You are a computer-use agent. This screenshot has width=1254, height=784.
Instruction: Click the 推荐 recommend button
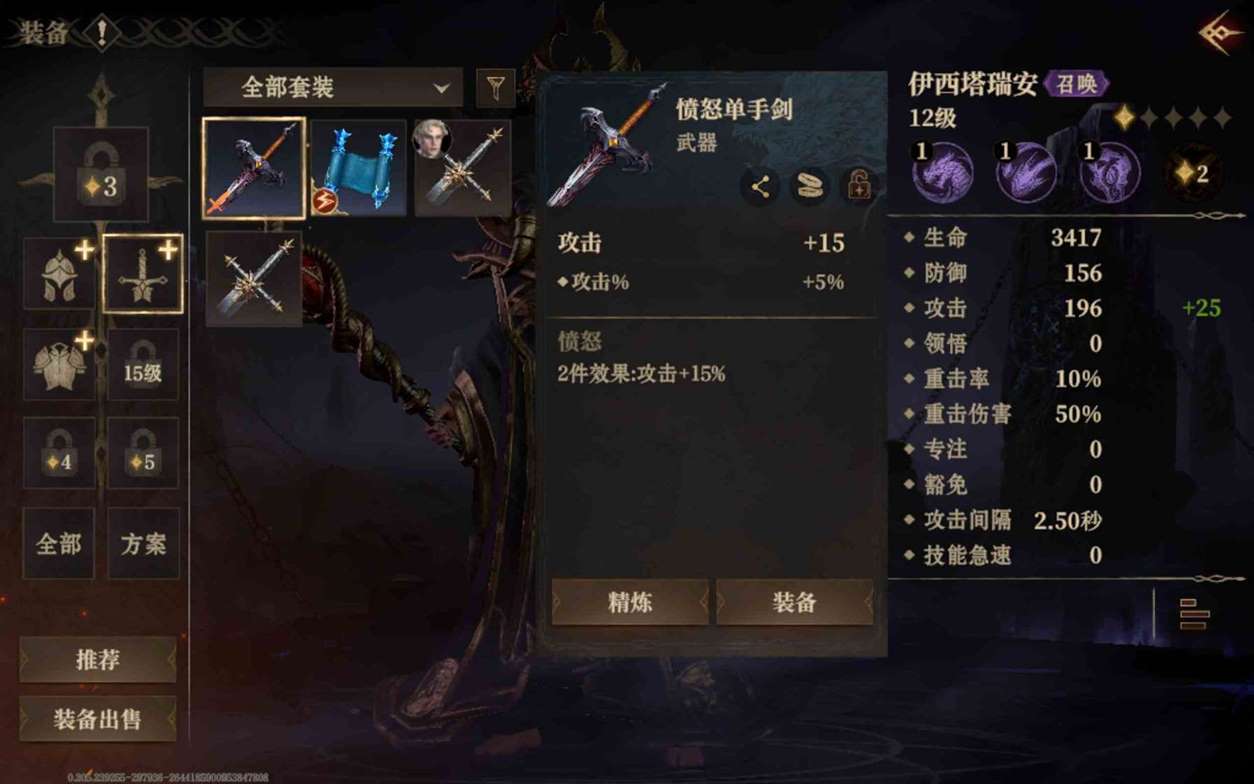coord(98,660)
